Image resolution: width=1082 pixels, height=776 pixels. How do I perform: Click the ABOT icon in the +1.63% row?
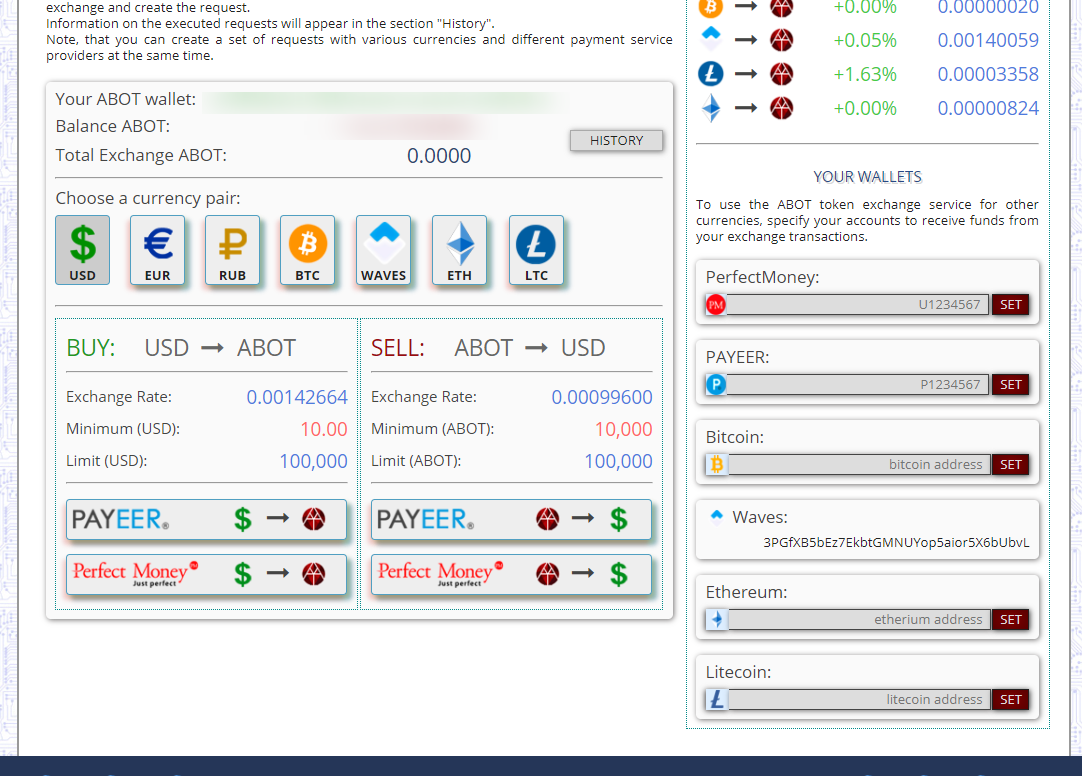tap(781, 74)
